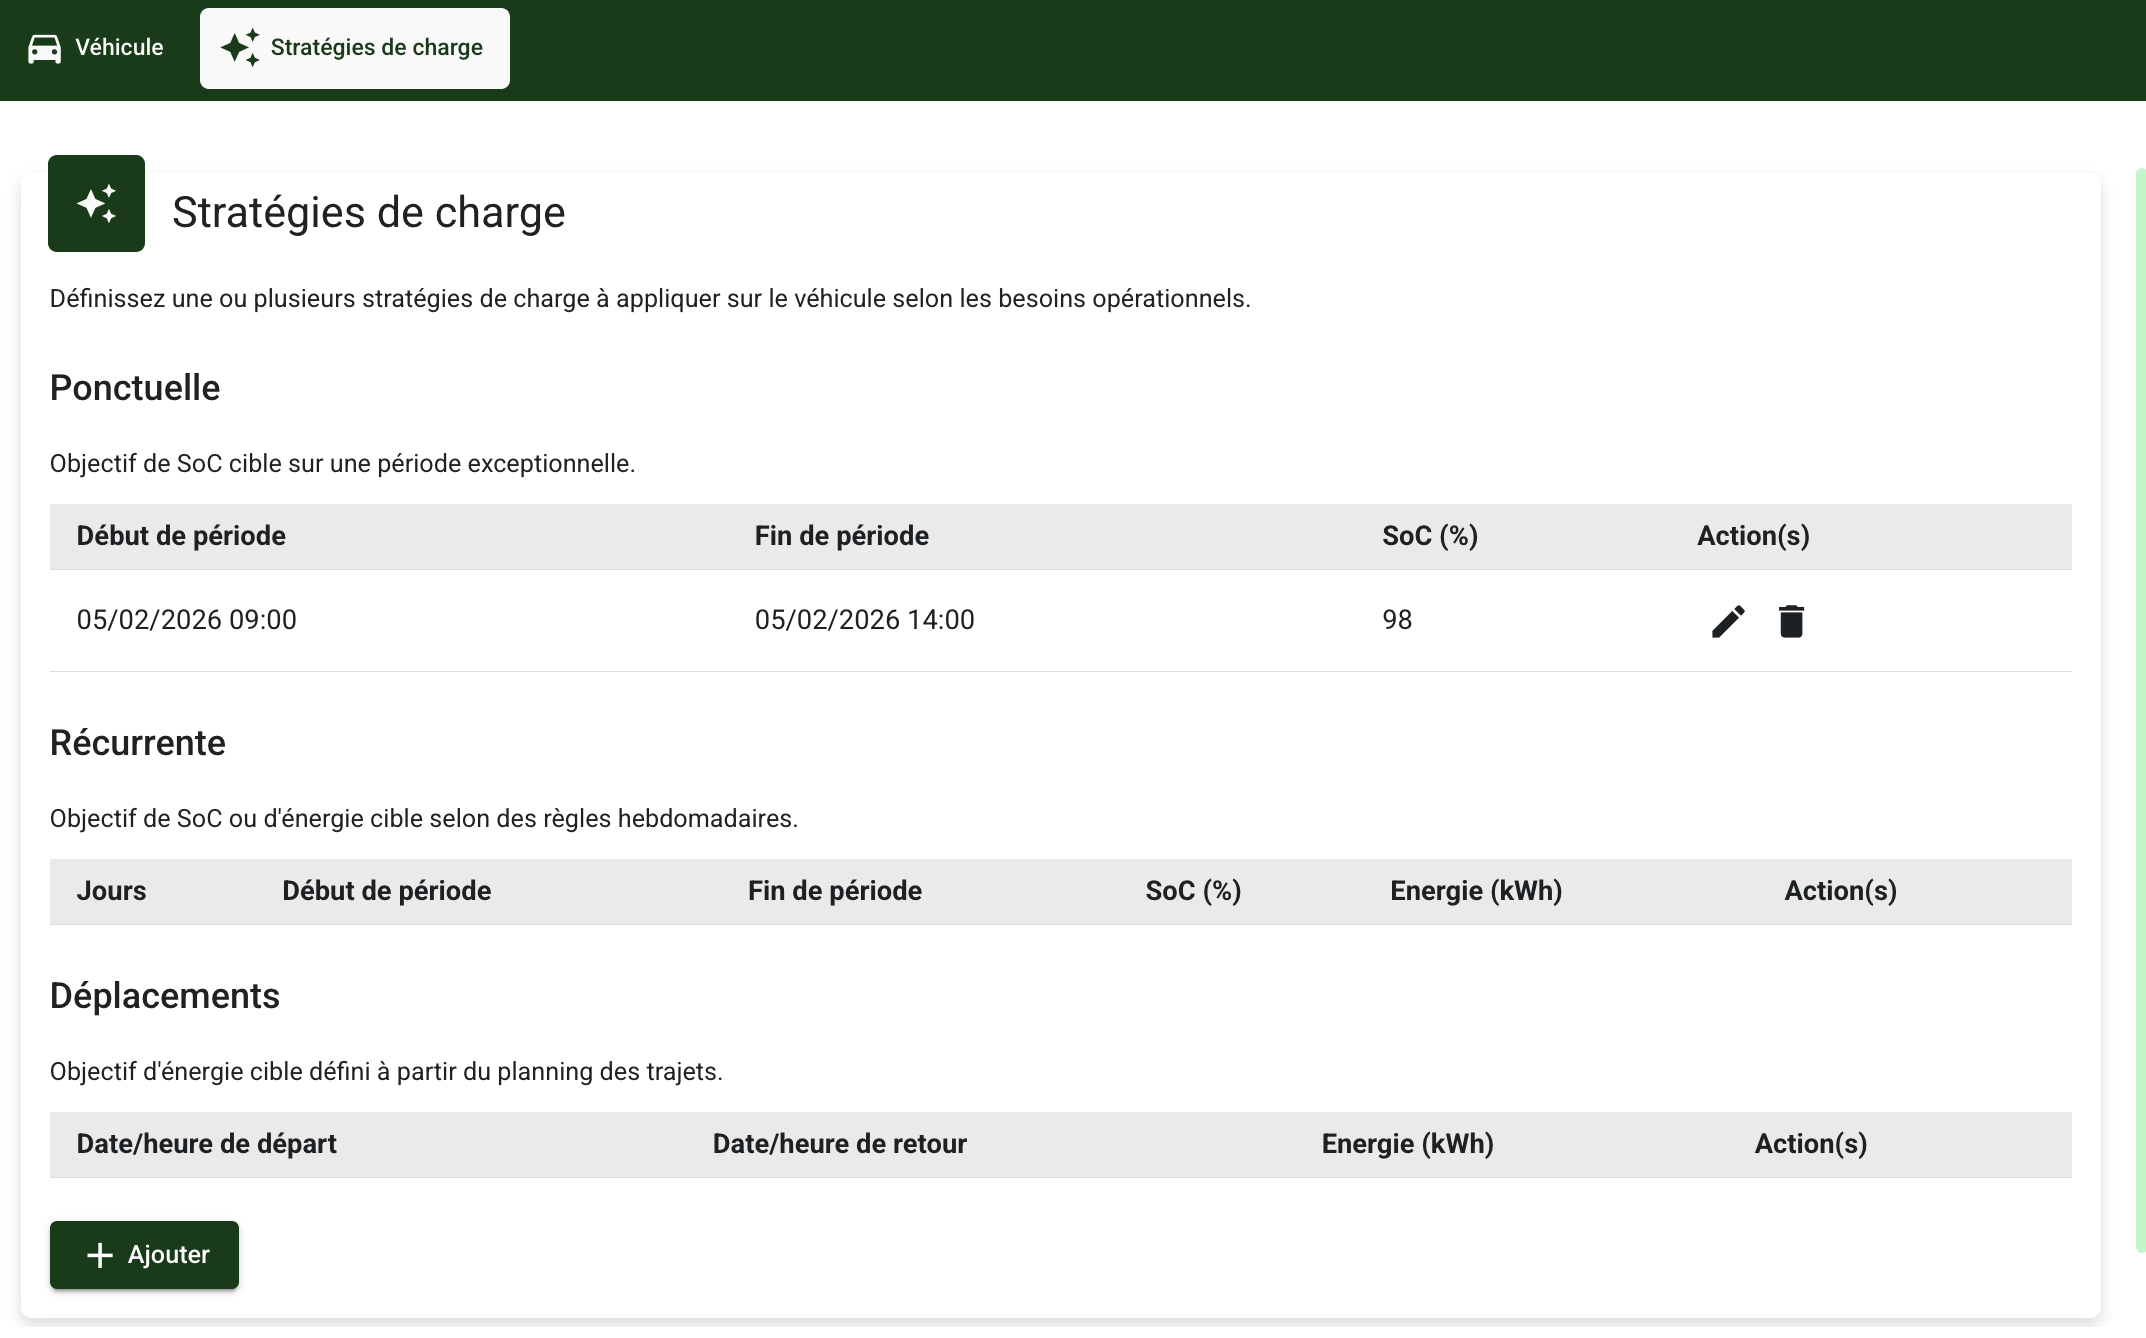Viewport: 2146px width, 1338px height.
Task: Click the Début de période header in Ponctuelle
Action: [181, 536]
